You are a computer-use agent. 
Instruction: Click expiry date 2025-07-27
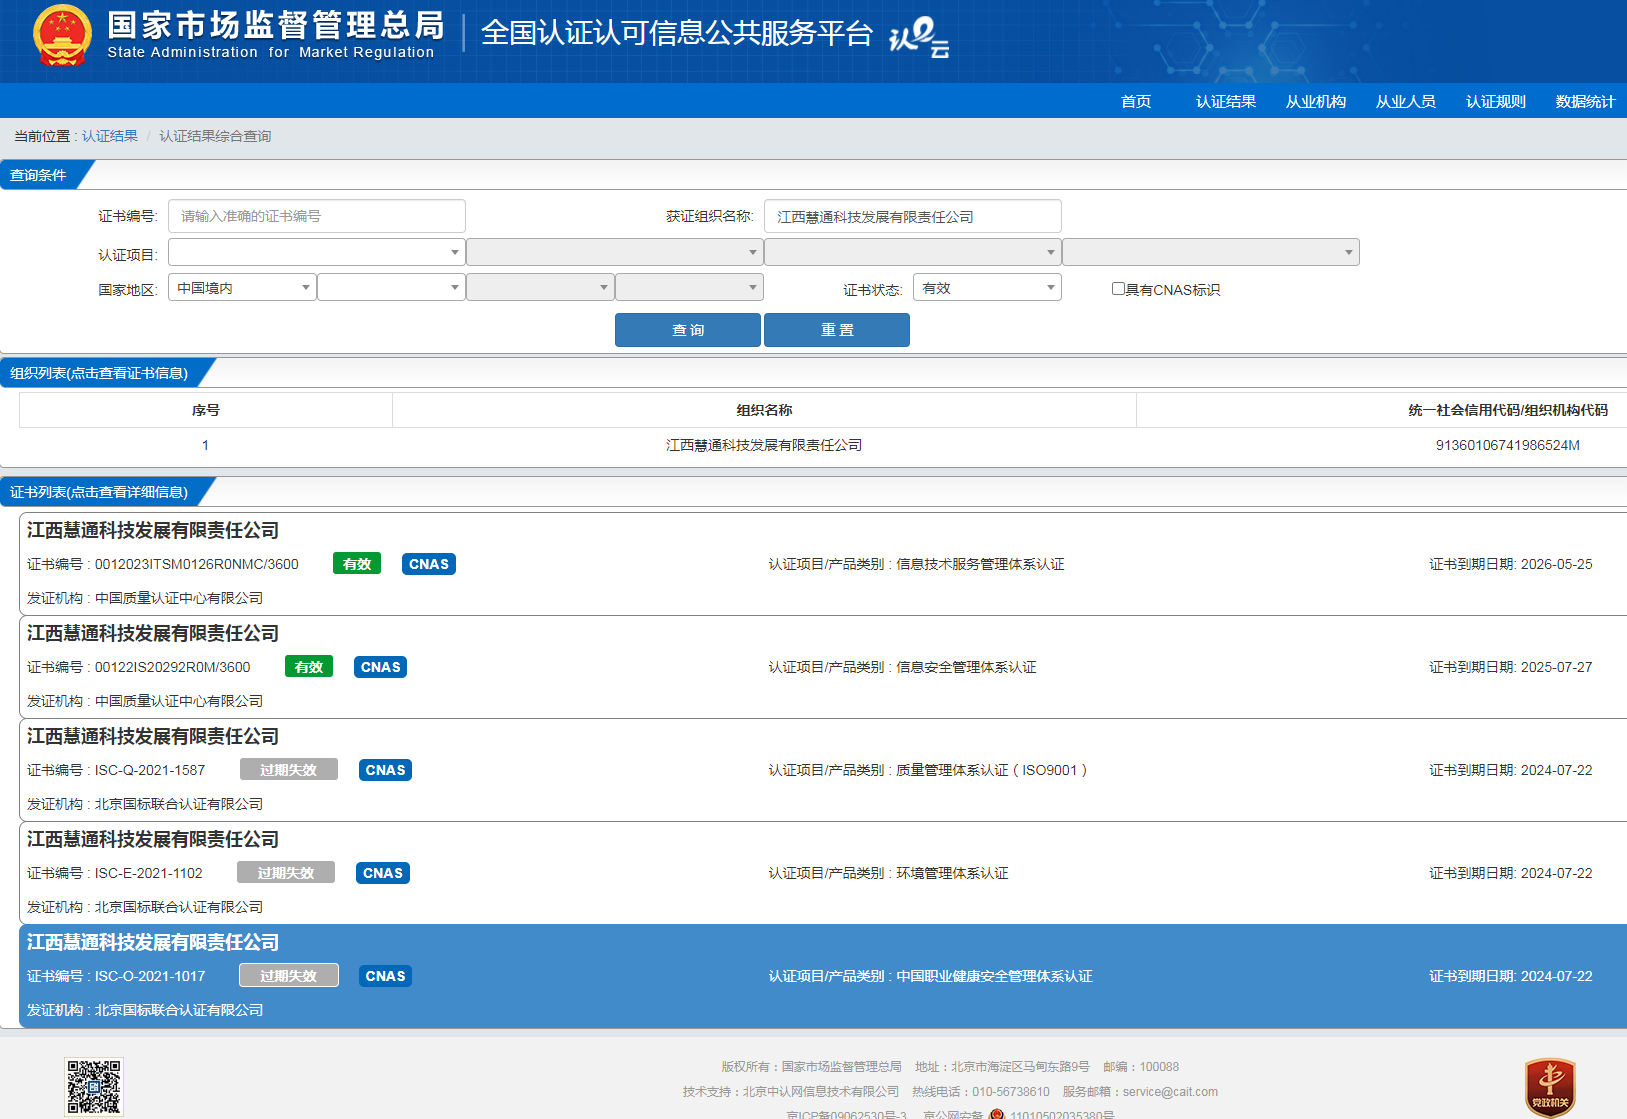click(1557, 667)
